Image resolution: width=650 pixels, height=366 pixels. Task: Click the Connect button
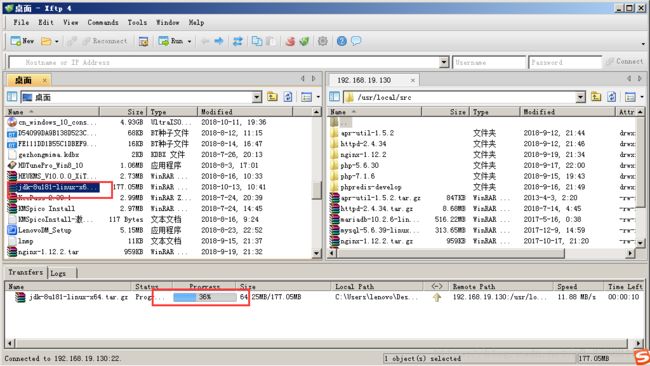(624, 61)
